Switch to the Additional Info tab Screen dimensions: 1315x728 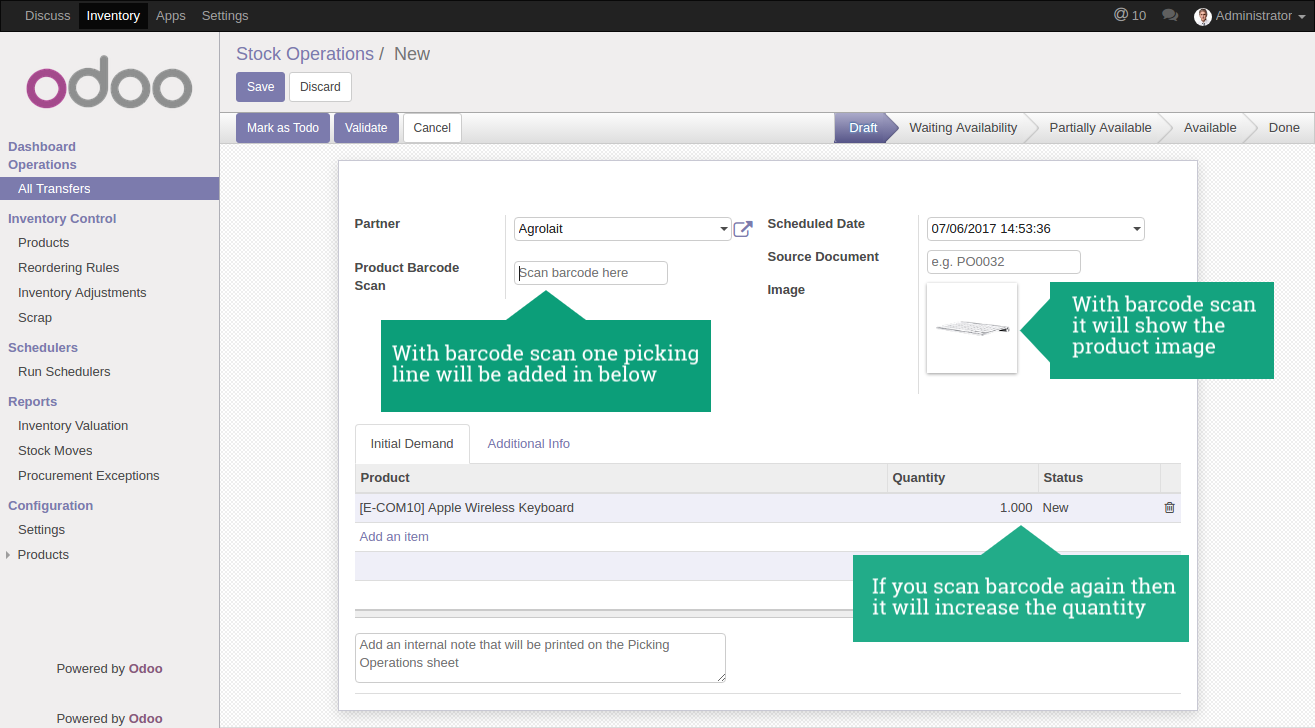click(x=529, y=444)
